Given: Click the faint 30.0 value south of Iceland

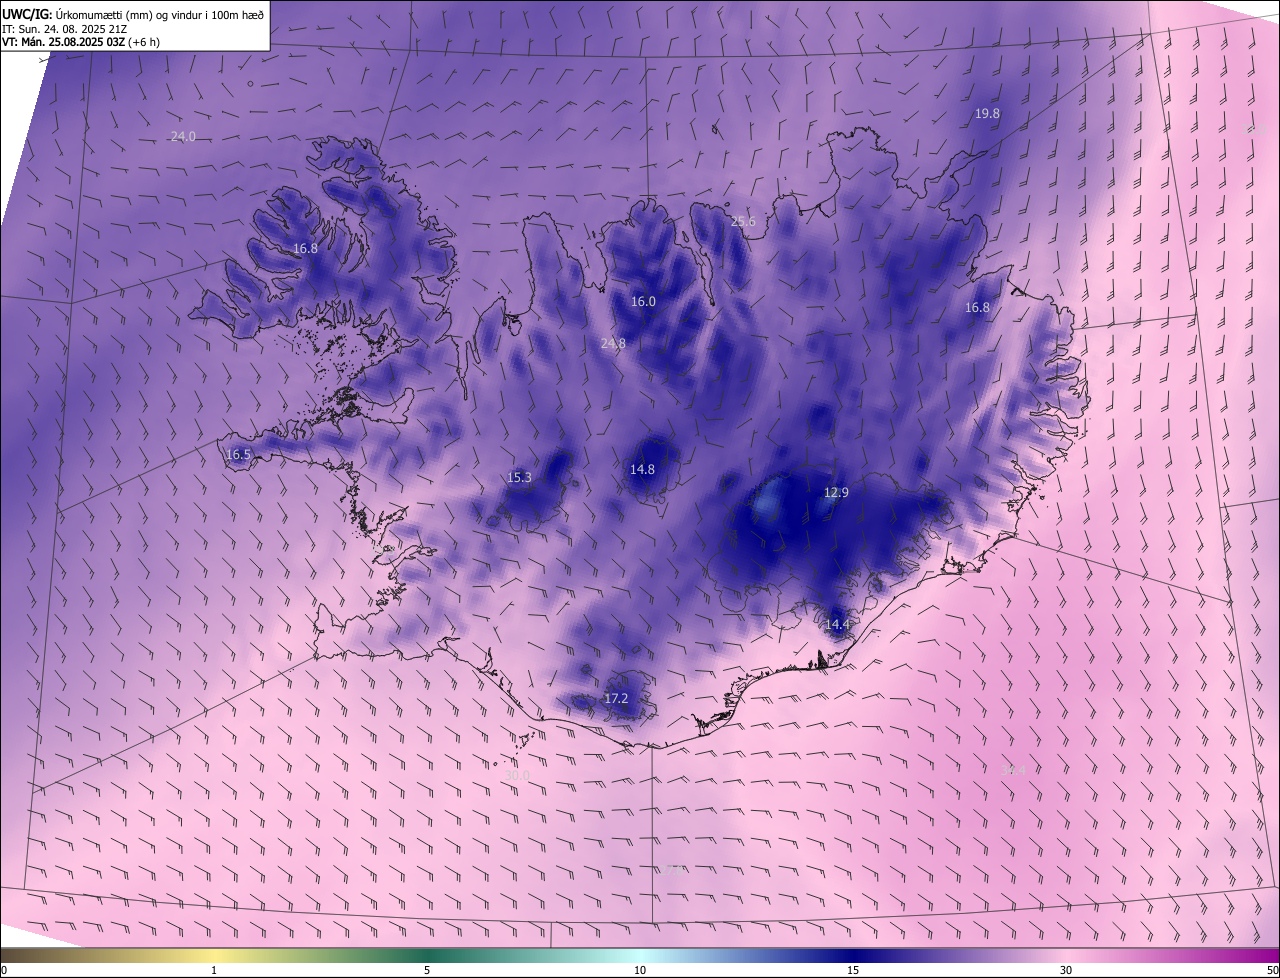Looking at the screenshot, I should (x=517, y=775).
